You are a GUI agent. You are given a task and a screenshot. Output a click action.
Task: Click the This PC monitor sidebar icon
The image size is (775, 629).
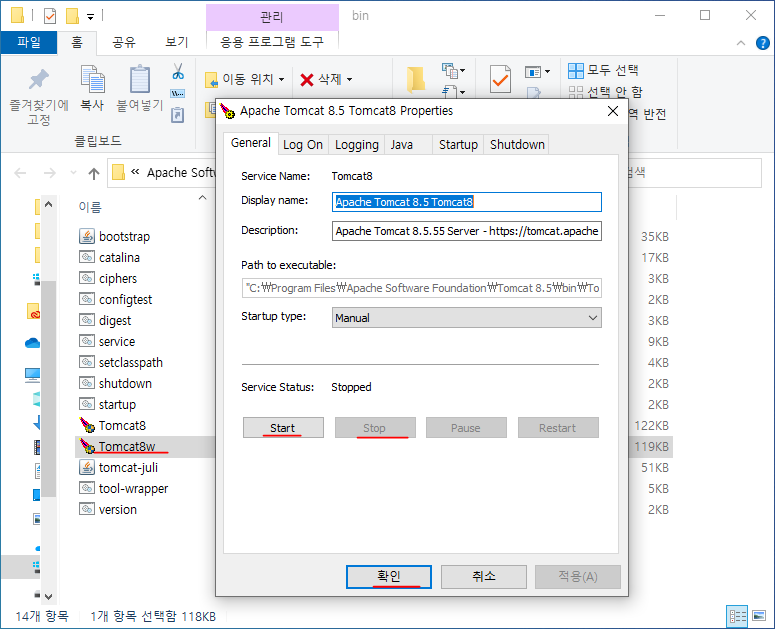point(33,375)
